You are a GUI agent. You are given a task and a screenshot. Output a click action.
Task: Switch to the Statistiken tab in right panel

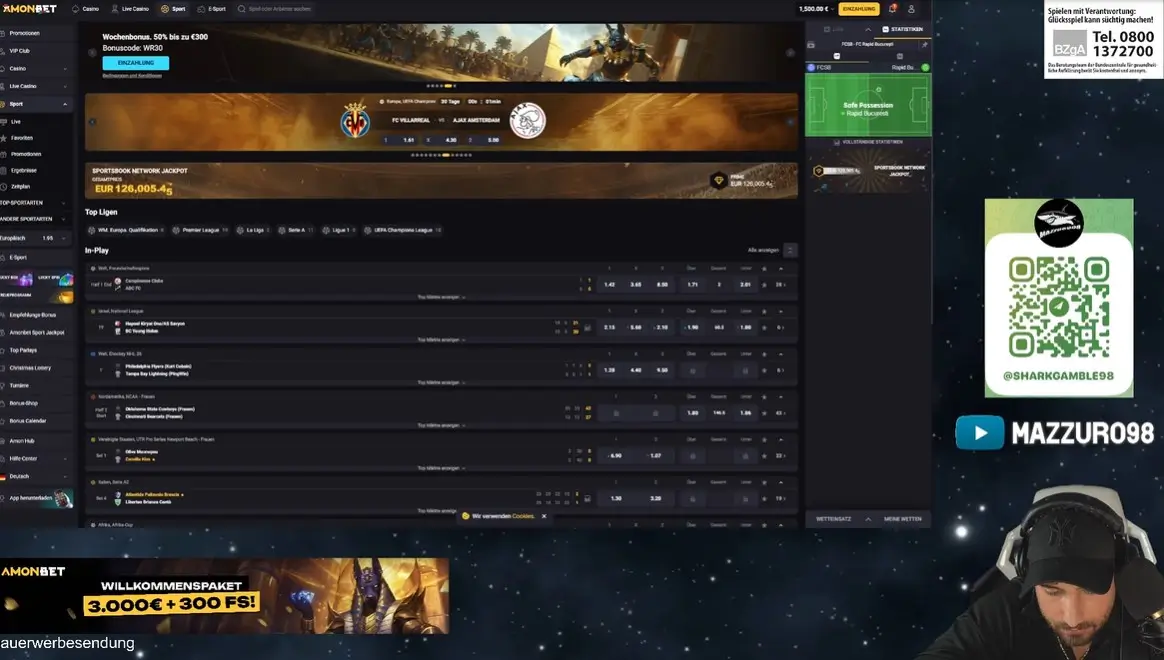coord(902,29)
